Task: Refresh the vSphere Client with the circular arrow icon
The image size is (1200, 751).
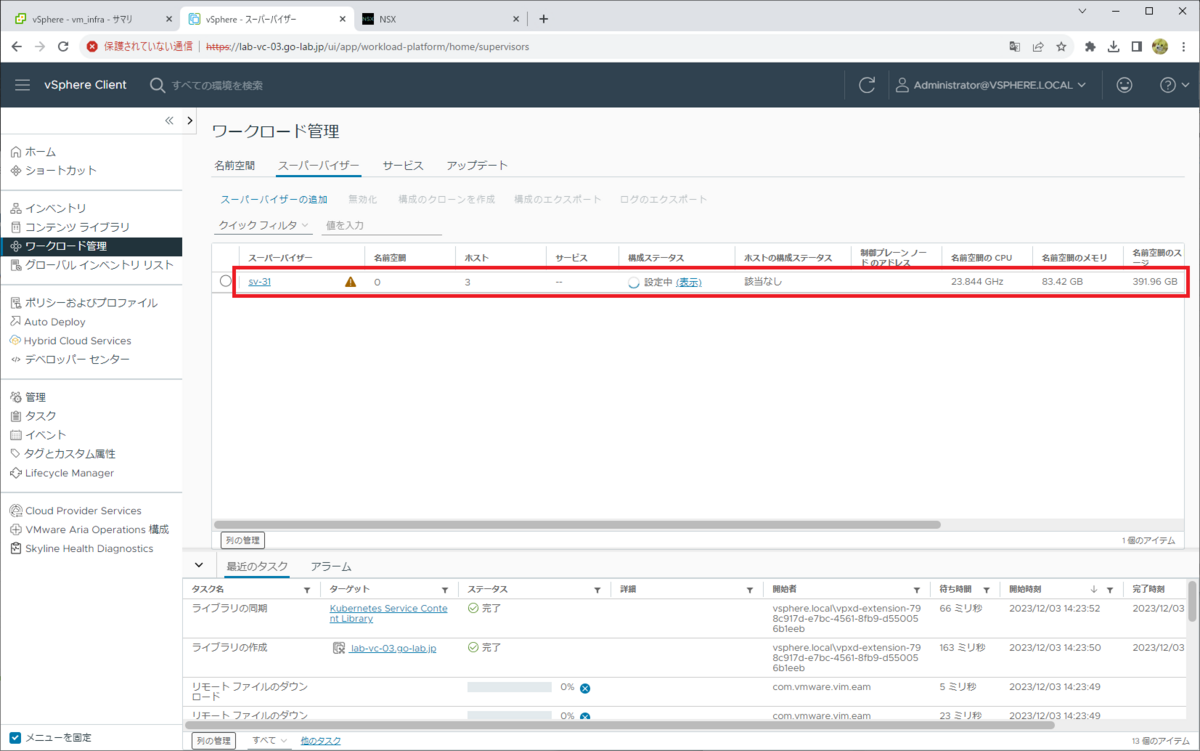Action: pos(867,85)
